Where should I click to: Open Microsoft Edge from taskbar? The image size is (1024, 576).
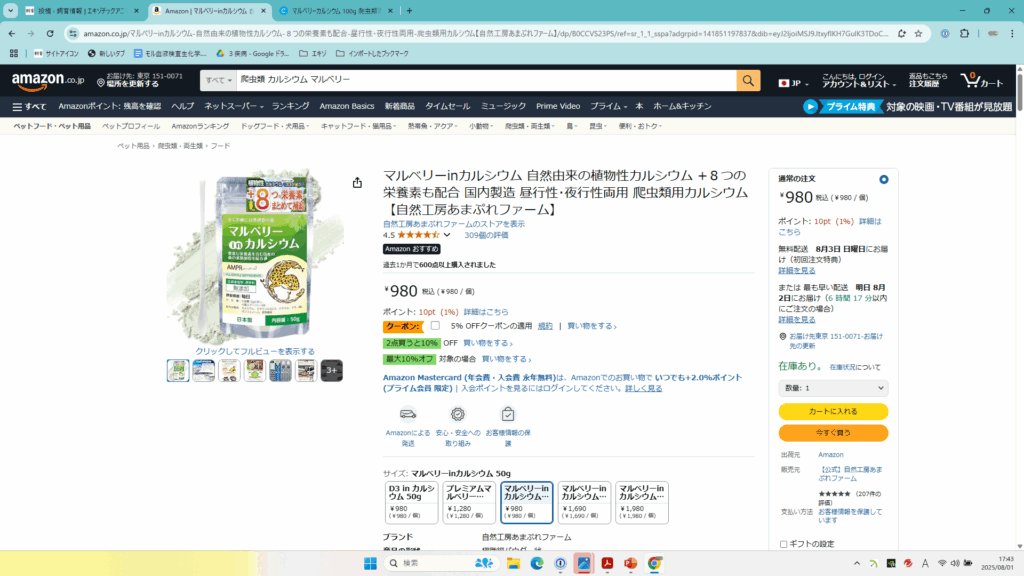pyautogui.click(x=537, y=564)
